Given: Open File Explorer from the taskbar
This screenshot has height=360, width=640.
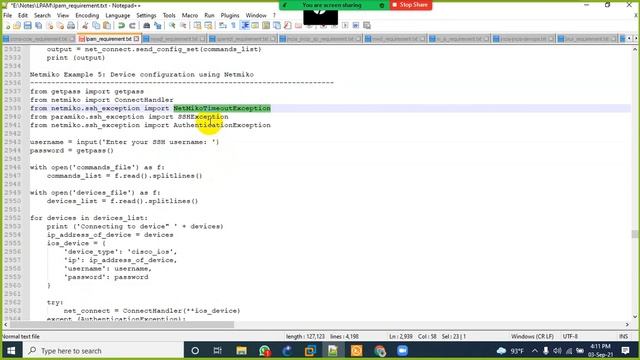Looking at the screenshot, I should 241,351.
